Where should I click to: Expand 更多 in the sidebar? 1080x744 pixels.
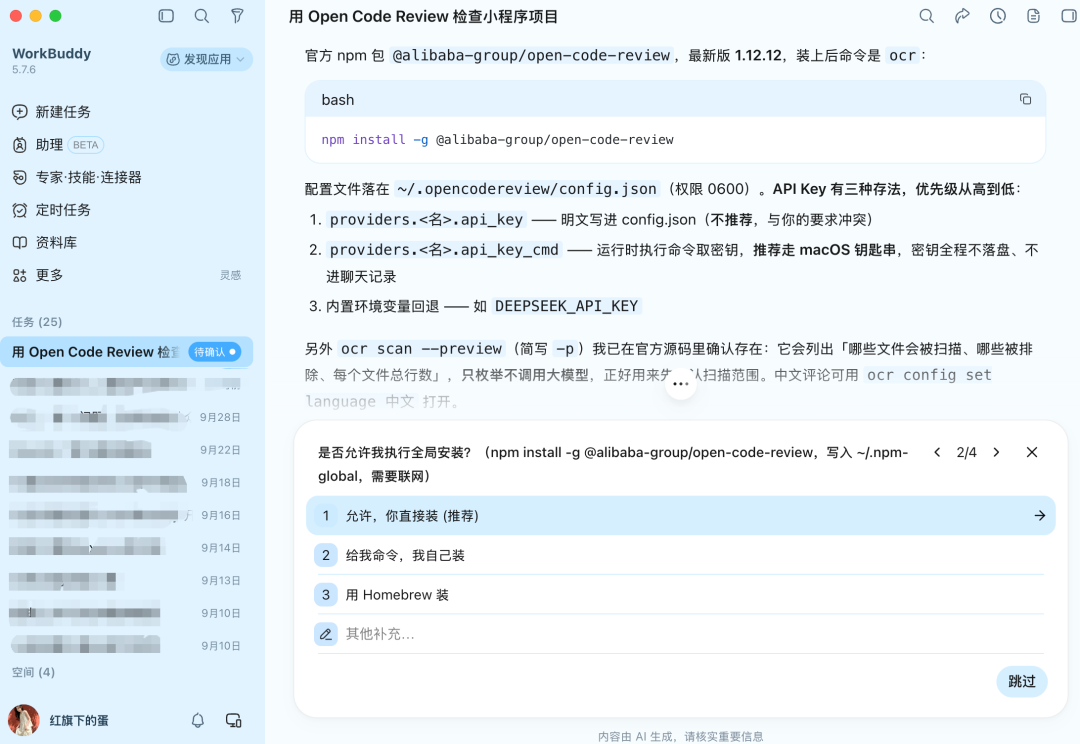(x=38, y=276)
